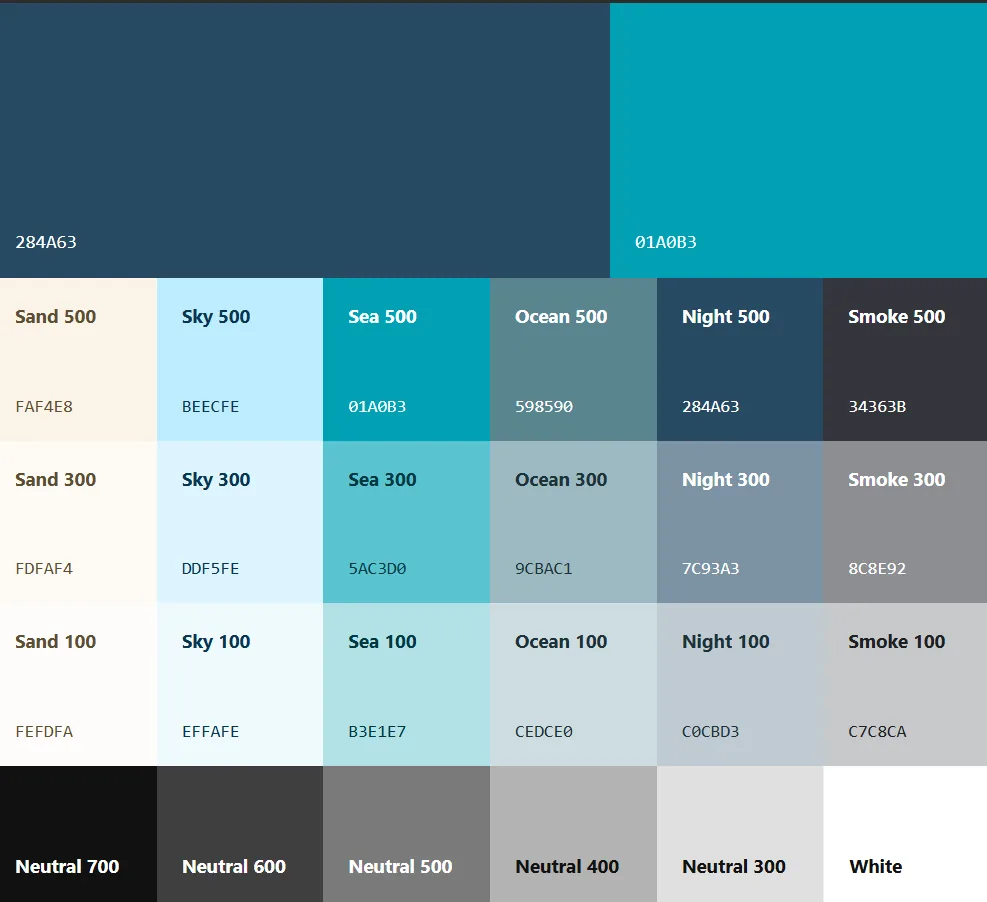This screenshot has height=902, width=987.
Task: Choose the Smoke 300 swatch
Action: [x=905, y=522]
